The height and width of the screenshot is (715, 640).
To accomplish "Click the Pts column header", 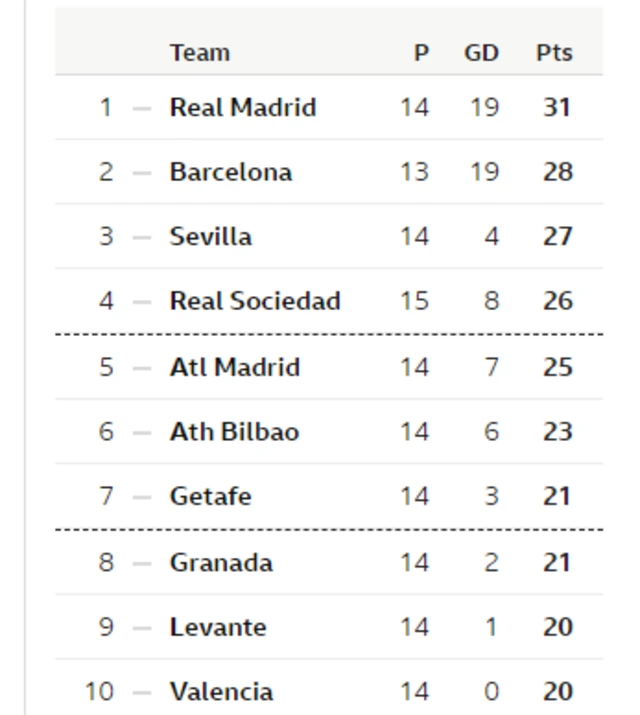I will coord(554,53).
